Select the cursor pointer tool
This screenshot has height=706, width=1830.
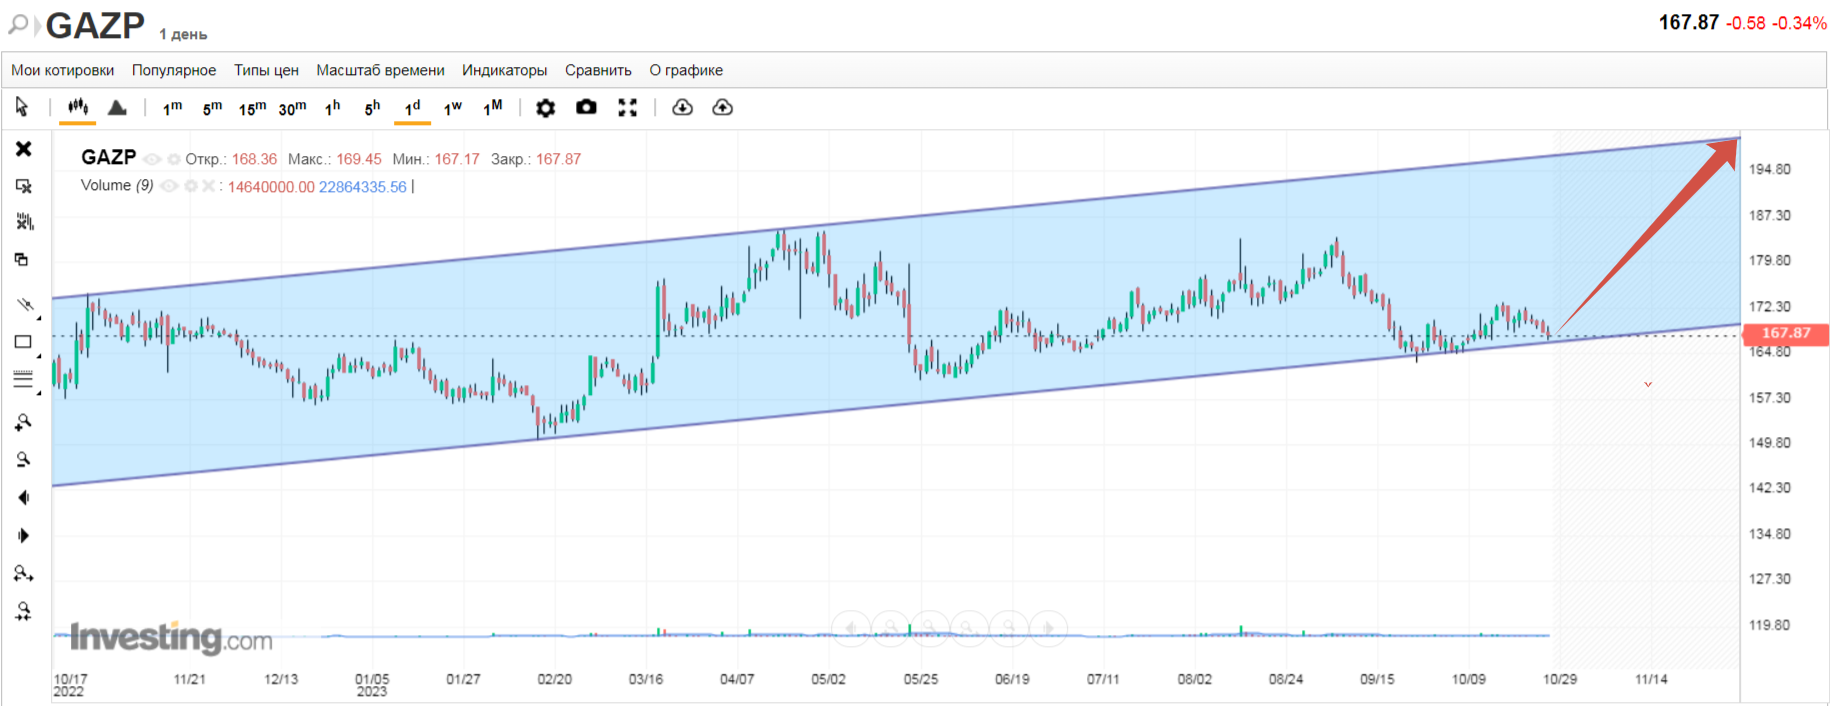(x=22, y=107)
